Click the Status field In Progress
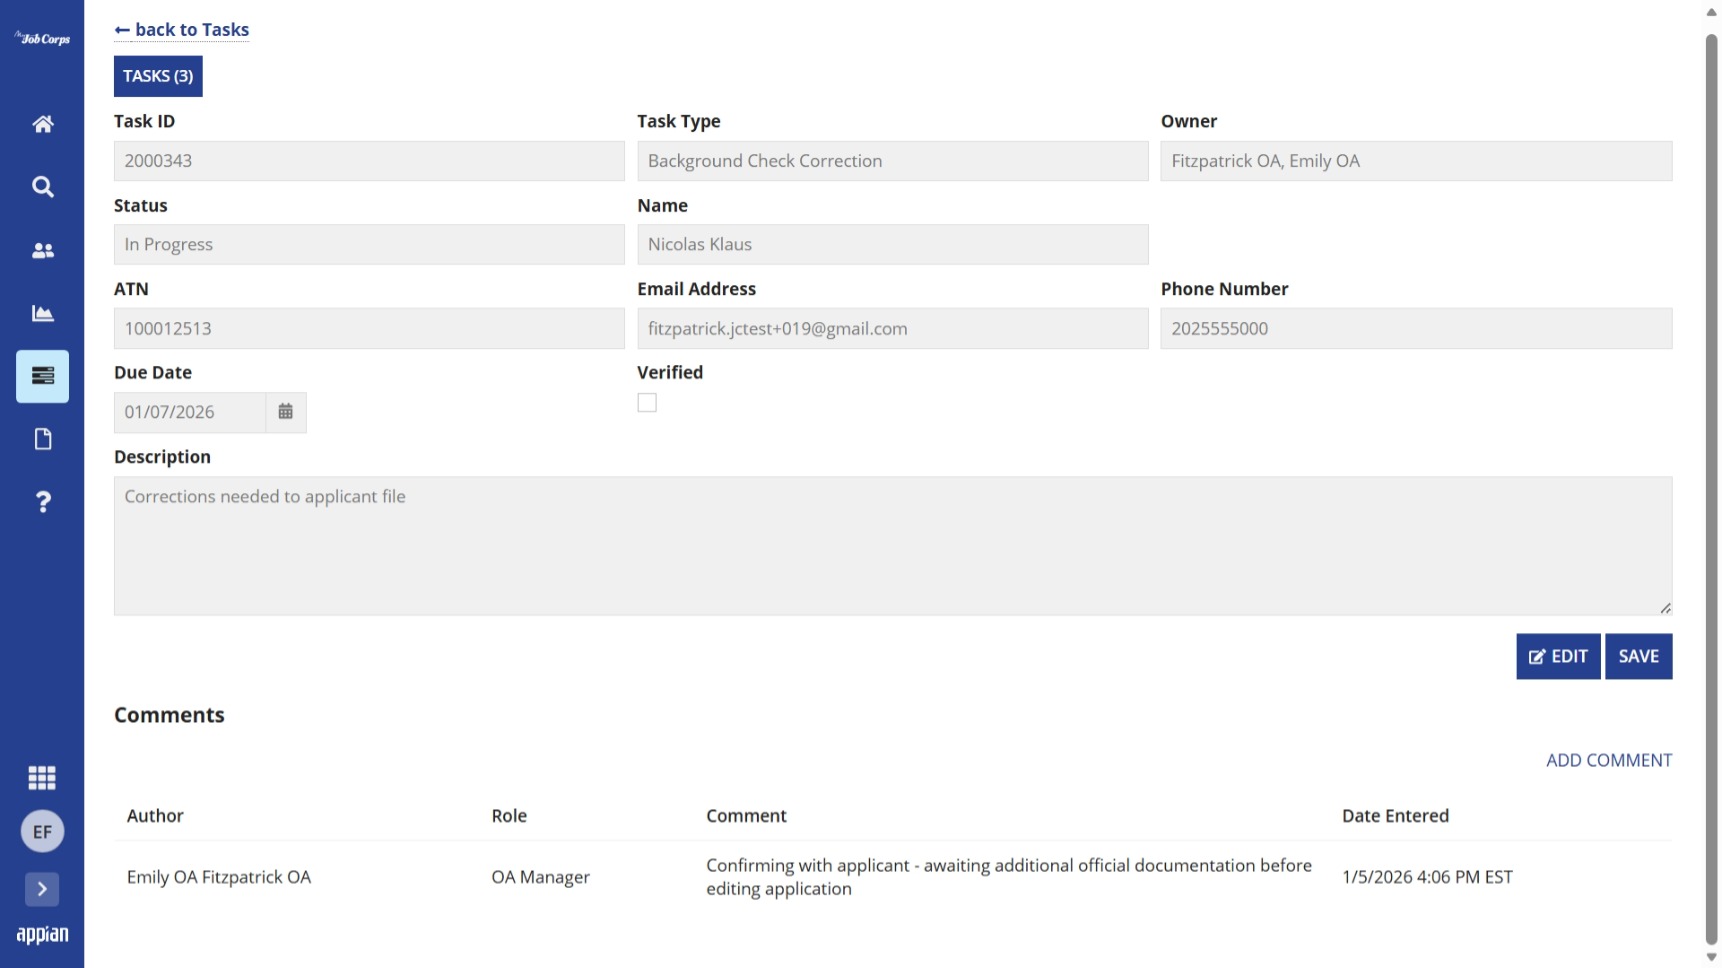This screenshot has height=968, width=1722. coord(369,245)
